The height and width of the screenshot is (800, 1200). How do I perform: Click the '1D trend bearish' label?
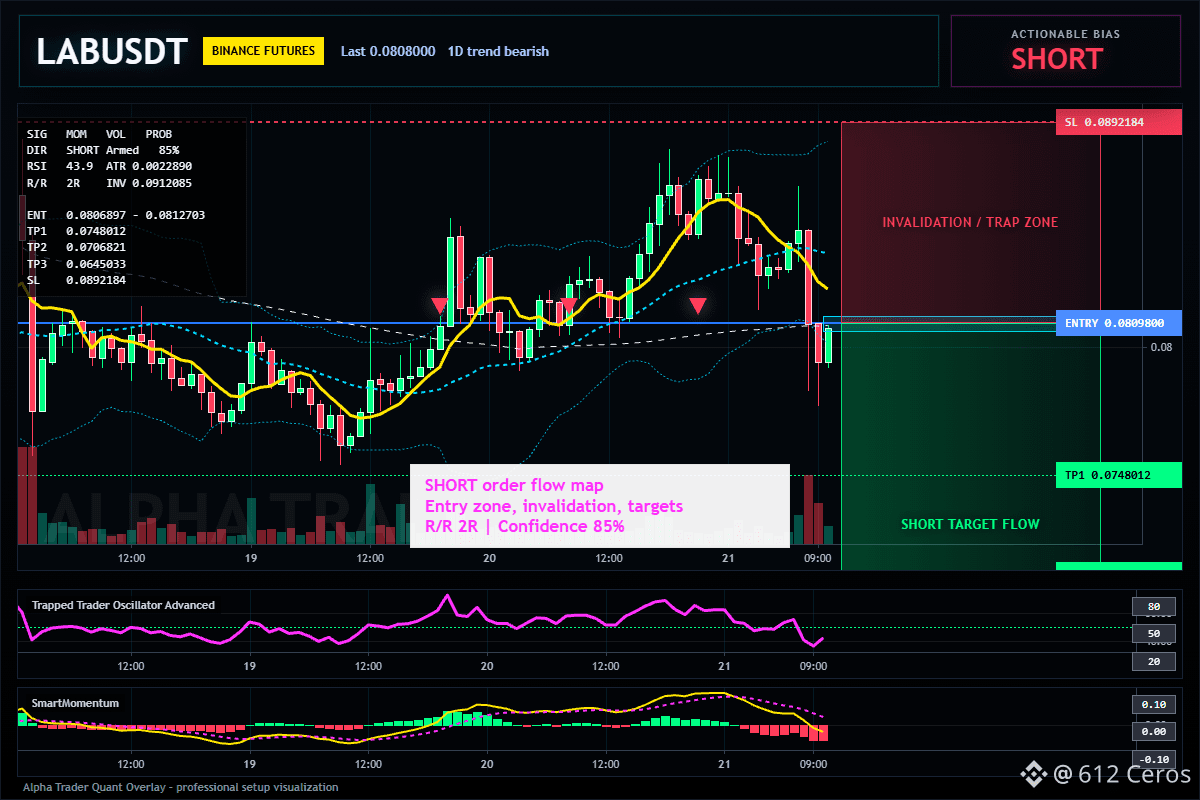pos(498,51)
